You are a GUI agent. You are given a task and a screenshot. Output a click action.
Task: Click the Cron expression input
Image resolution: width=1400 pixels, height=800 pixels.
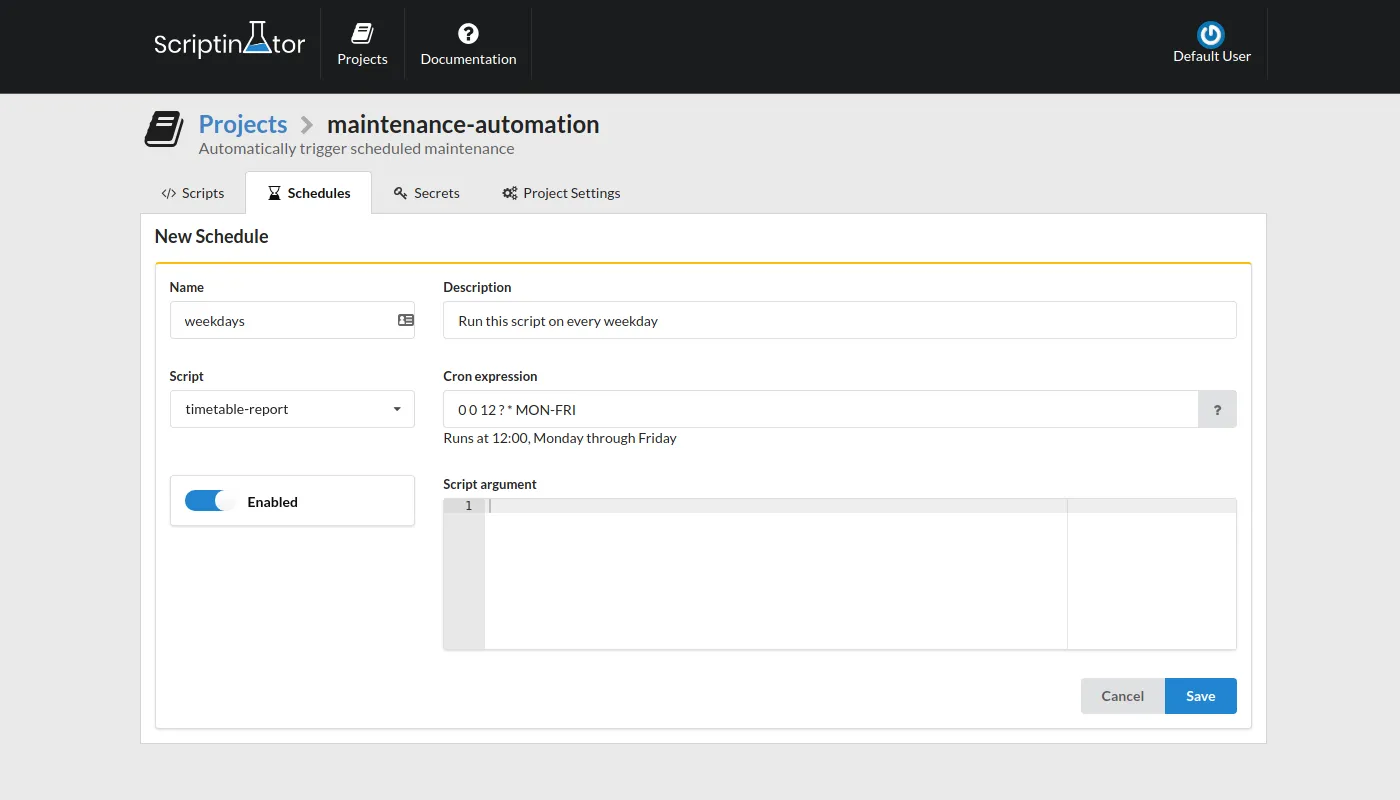[821, 409]
